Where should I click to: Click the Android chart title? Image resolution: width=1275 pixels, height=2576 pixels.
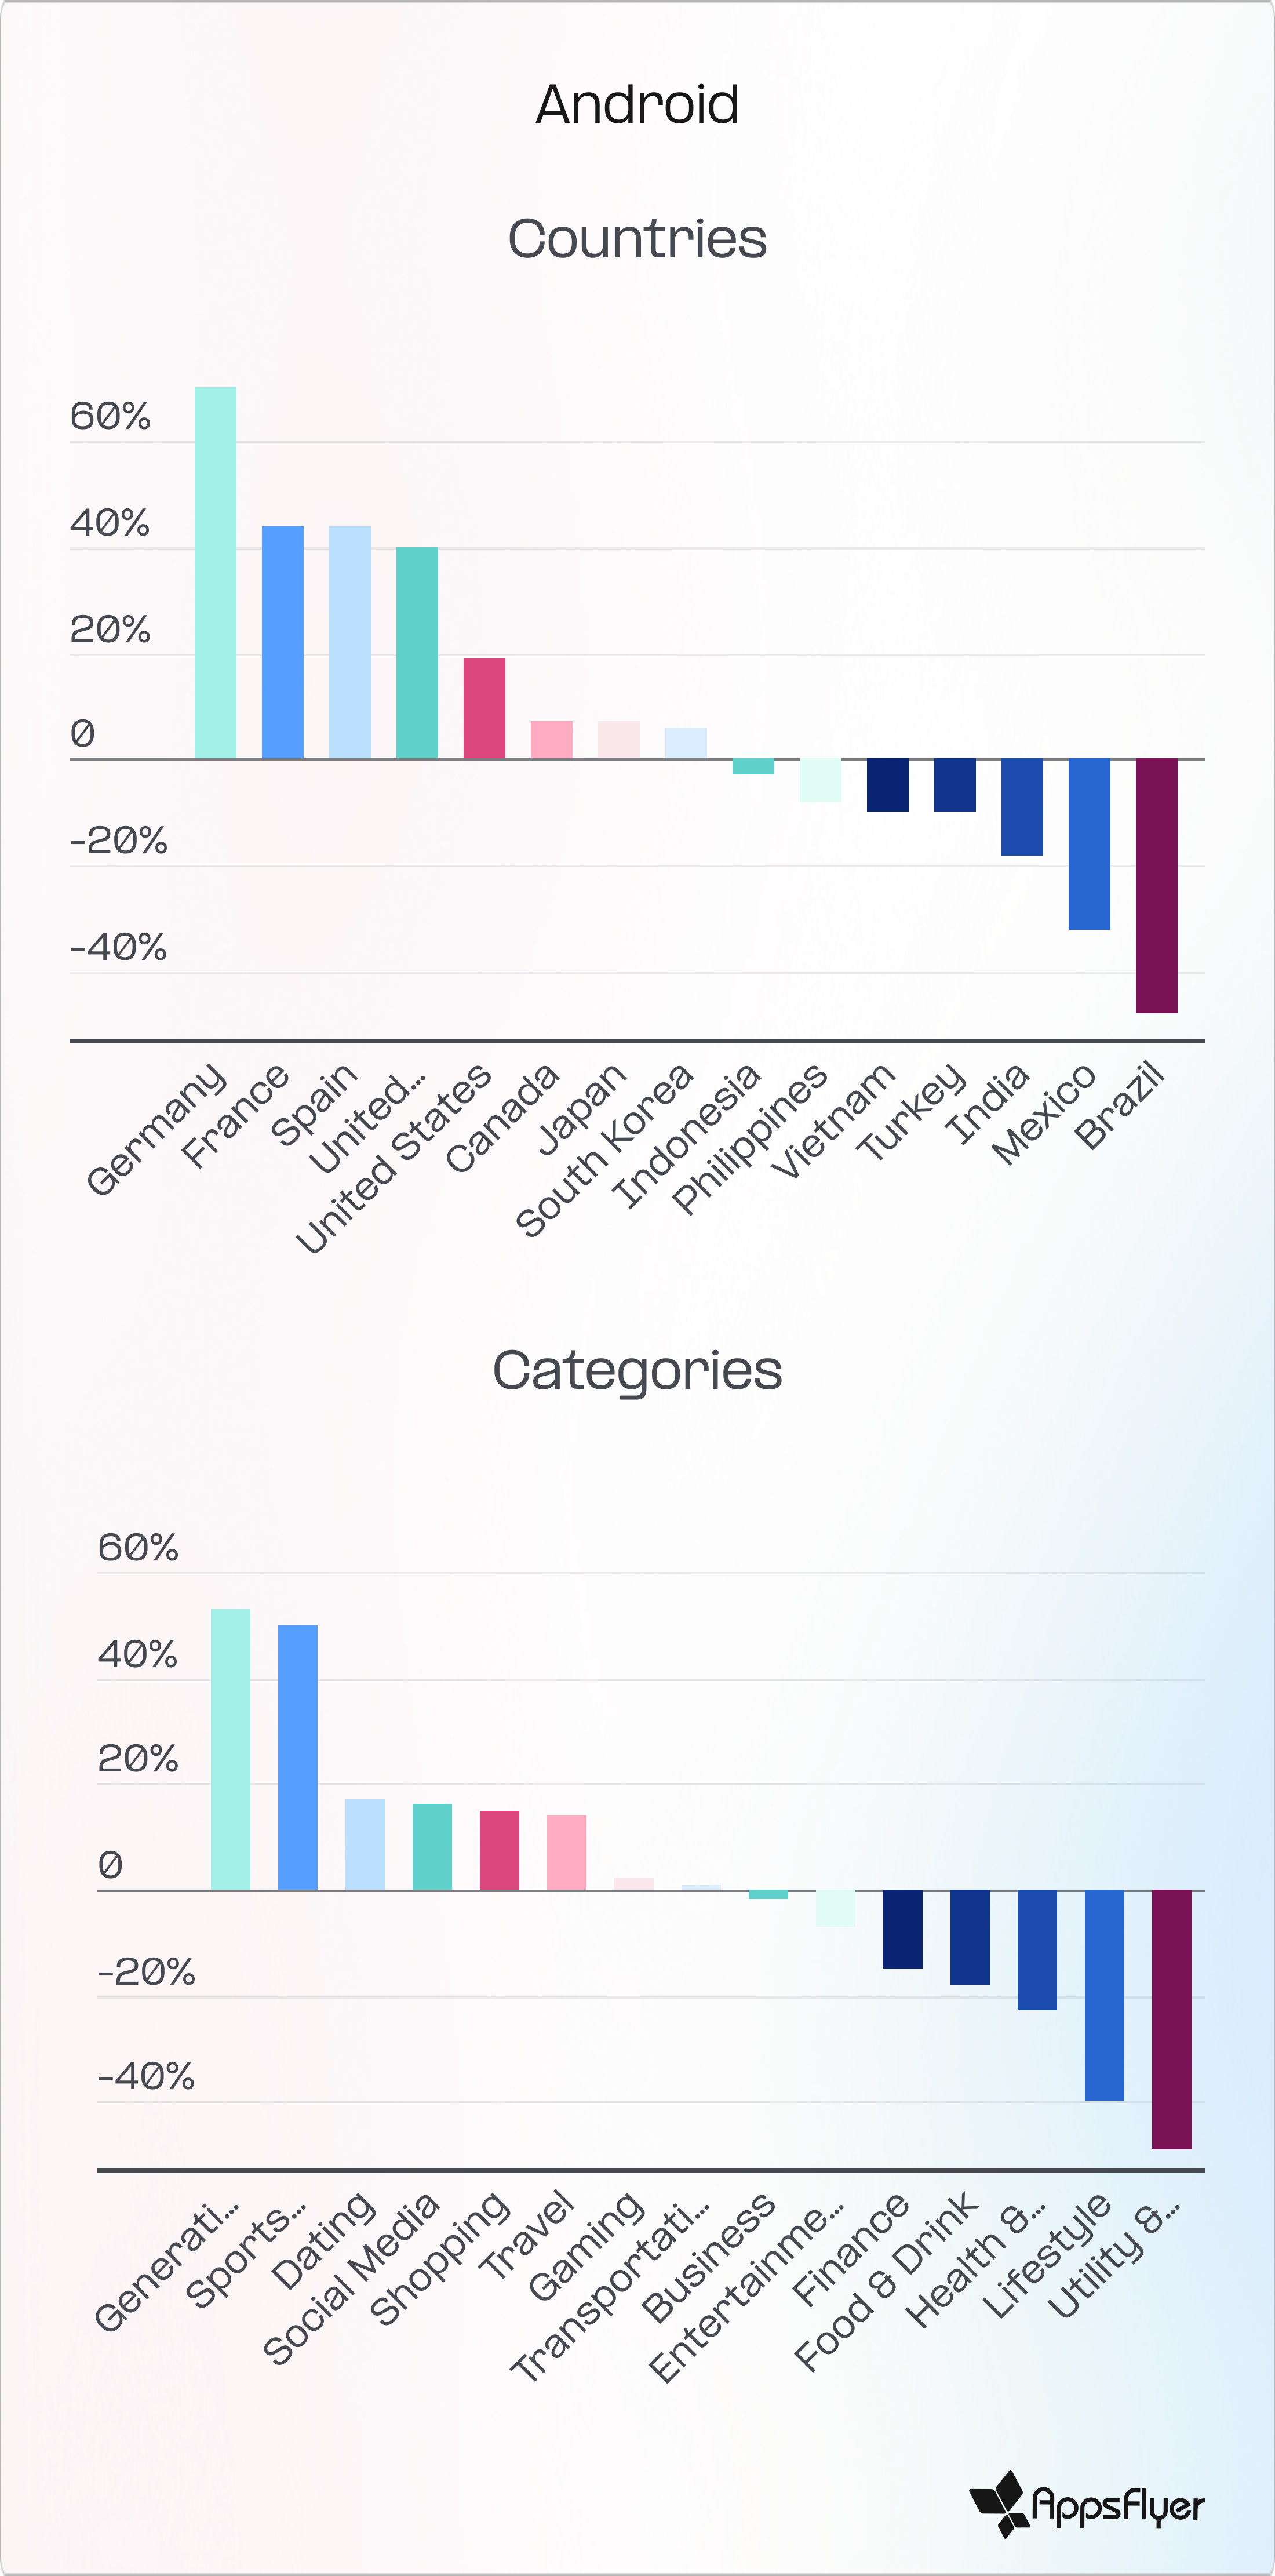pos(637,104)
